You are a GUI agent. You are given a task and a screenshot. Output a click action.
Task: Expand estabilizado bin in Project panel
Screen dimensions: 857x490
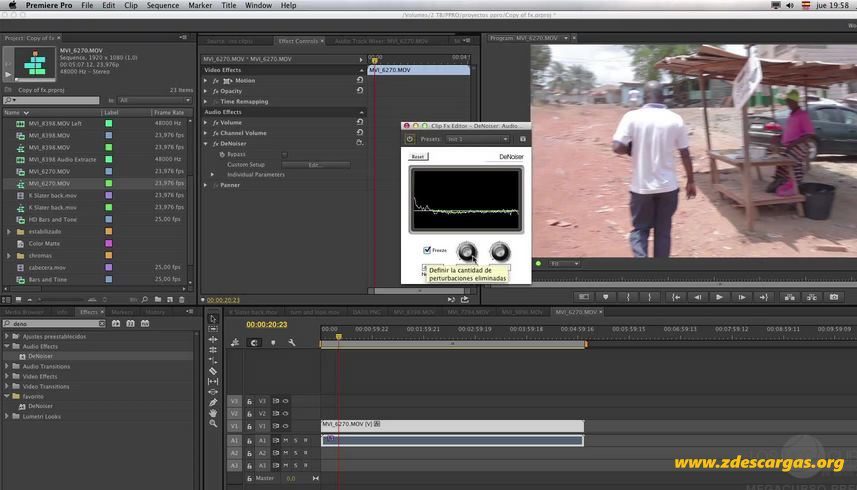8,232
